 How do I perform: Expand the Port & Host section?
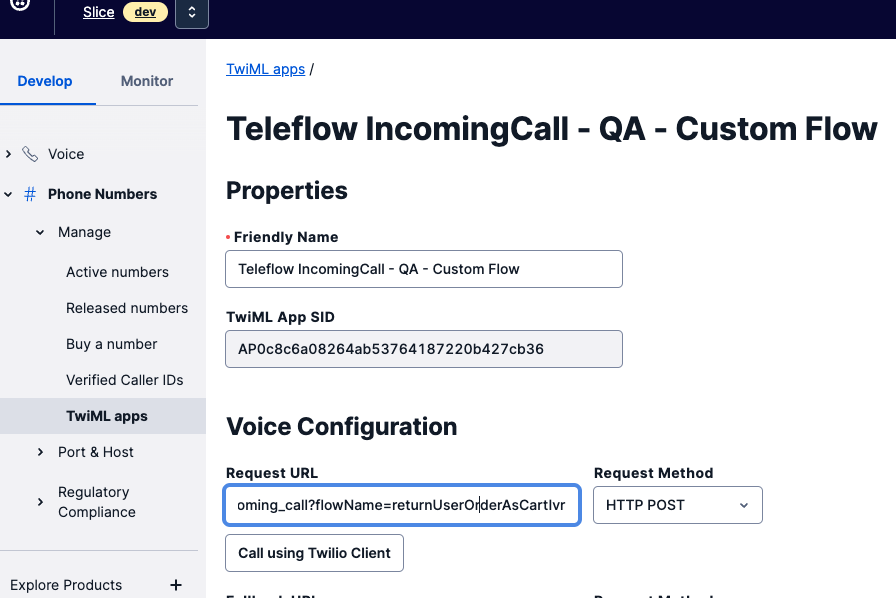(x=40, y=452)
